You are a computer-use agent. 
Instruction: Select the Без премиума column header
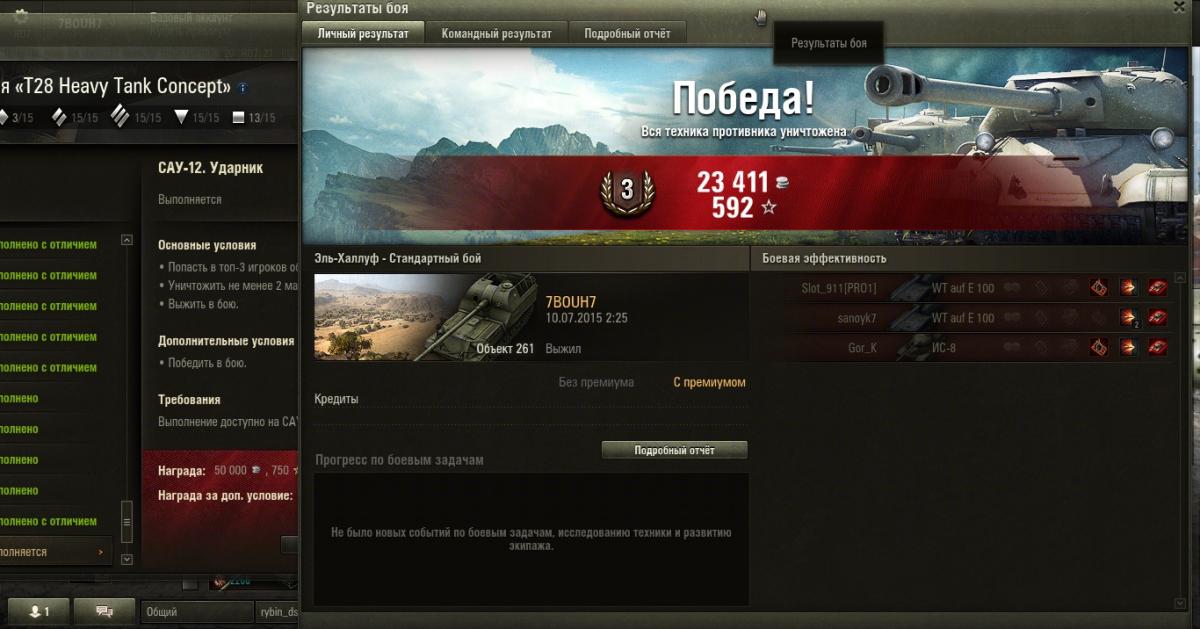coord(596,382)
